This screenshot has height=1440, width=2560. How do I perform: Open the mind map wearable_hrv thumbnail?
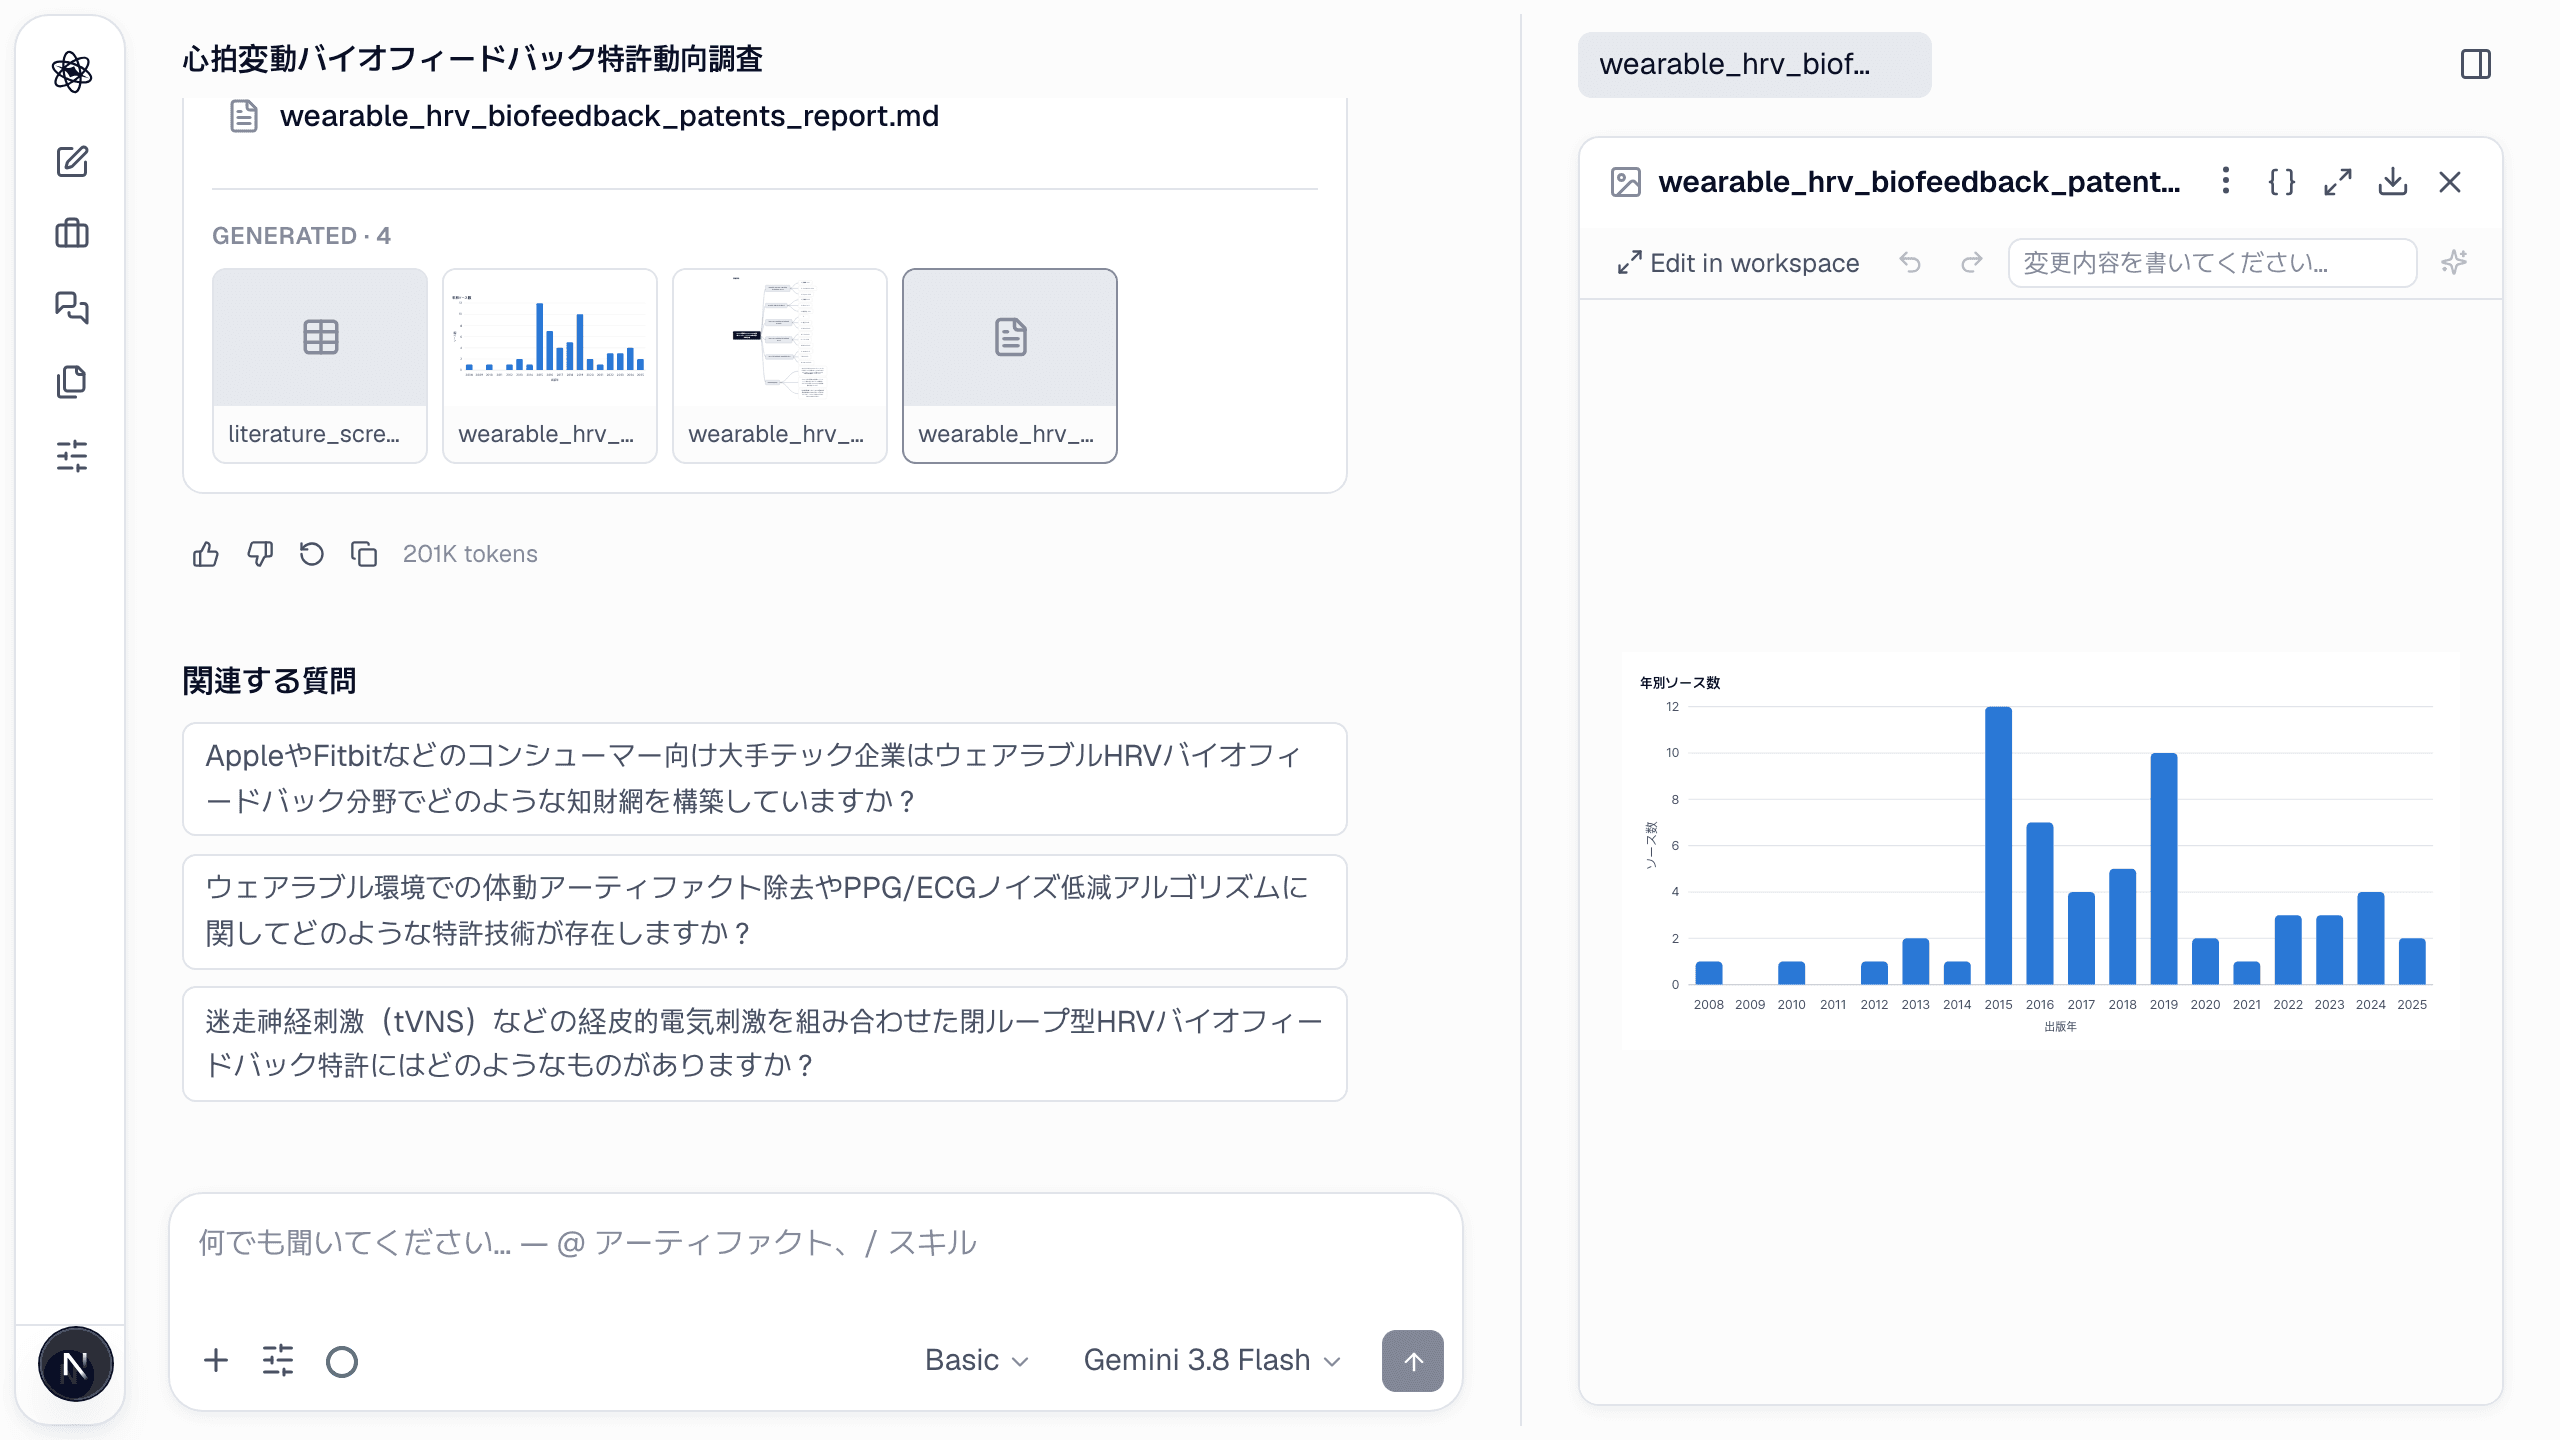pyautogui.click(x=780, y=366)
